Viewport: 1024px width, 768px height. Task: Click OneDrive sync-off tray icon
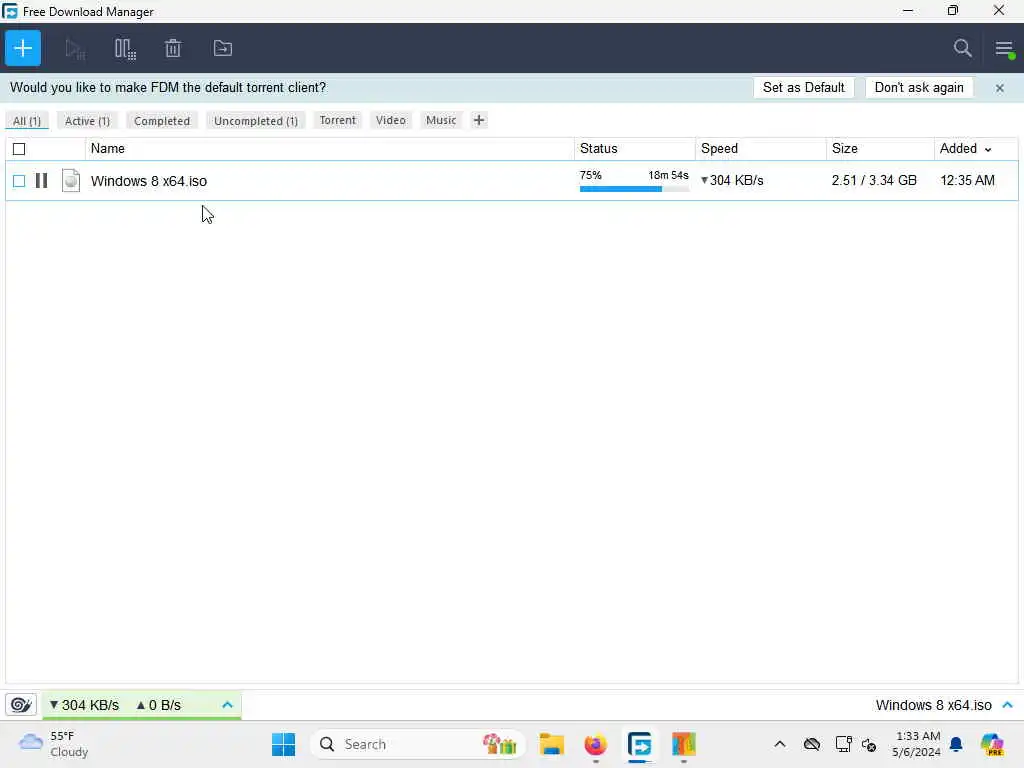pyautogui.click(x=812, y=744)
